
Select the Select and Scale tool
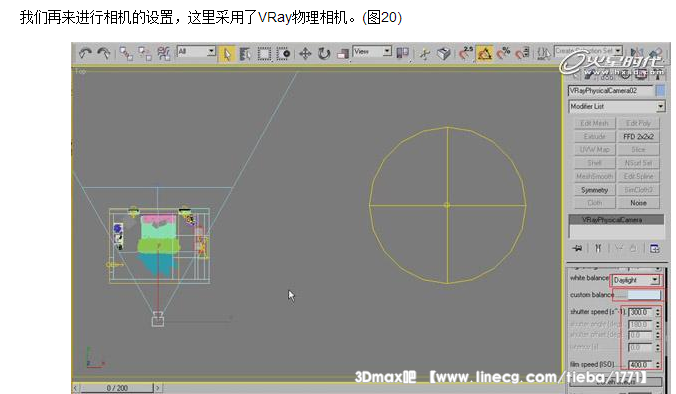(343, 54)
